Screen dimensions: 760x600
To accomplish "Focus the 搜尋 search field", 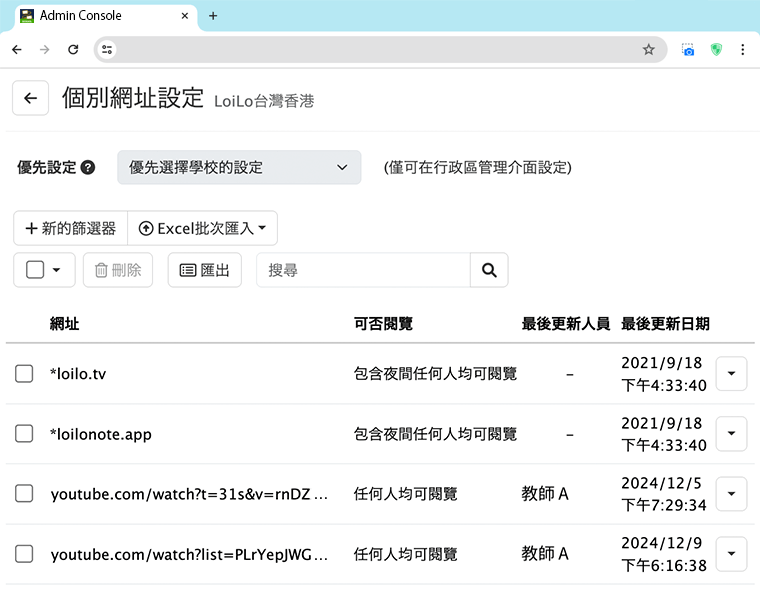I will coord(363,270).
